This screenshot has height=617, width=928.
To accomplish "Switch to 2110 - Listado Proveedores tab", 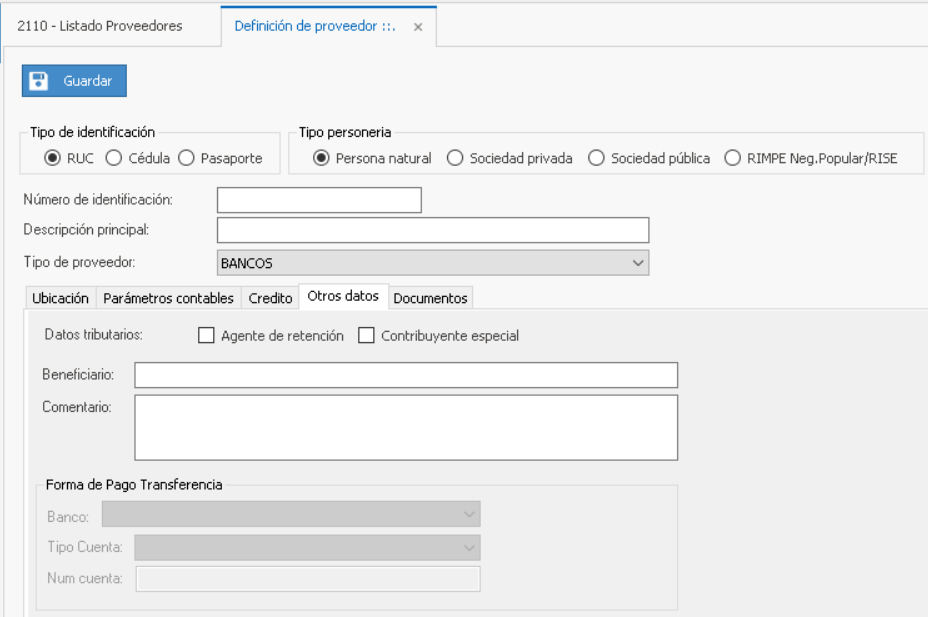I will point(100,26).
